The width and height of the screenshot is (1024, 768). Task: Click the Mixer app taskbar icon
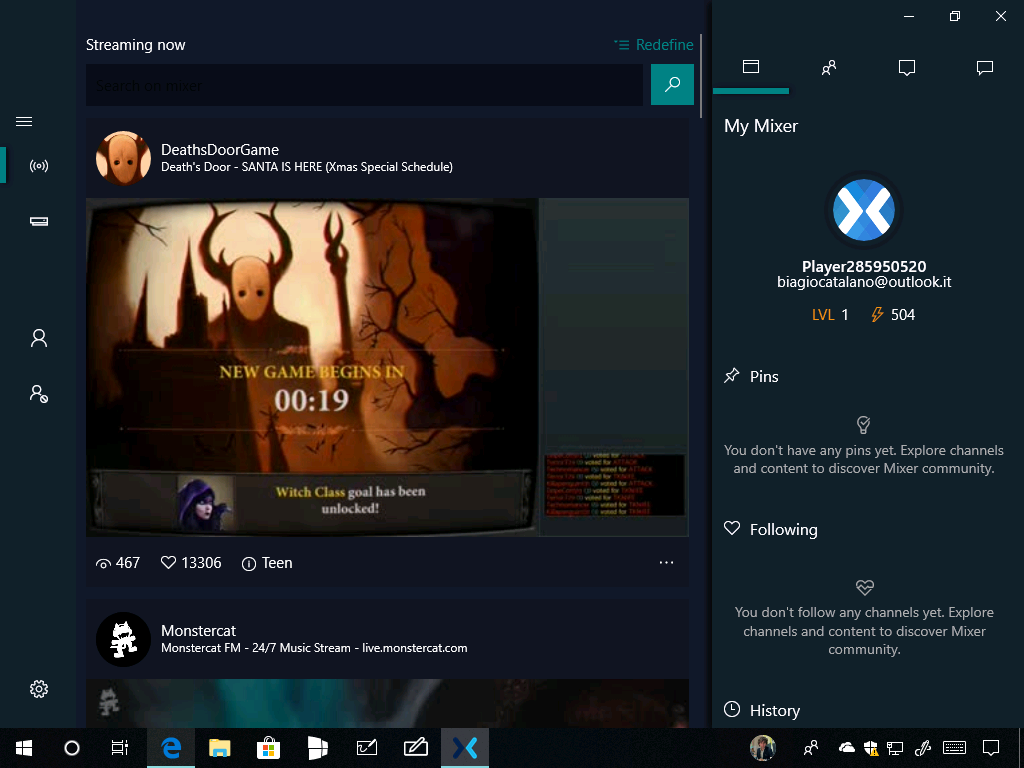coord(465,748)
